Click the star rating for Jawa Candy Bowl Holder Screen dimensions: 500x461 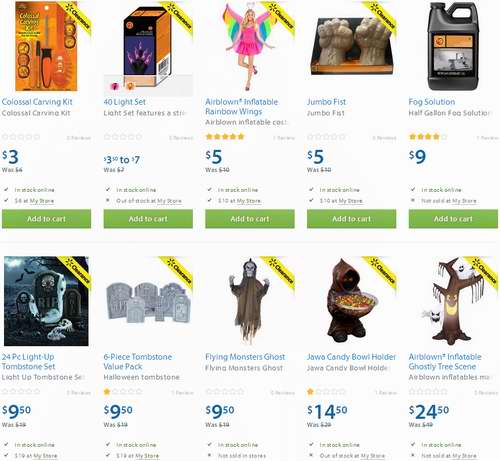pyautogui.click(x=326, y=392)
